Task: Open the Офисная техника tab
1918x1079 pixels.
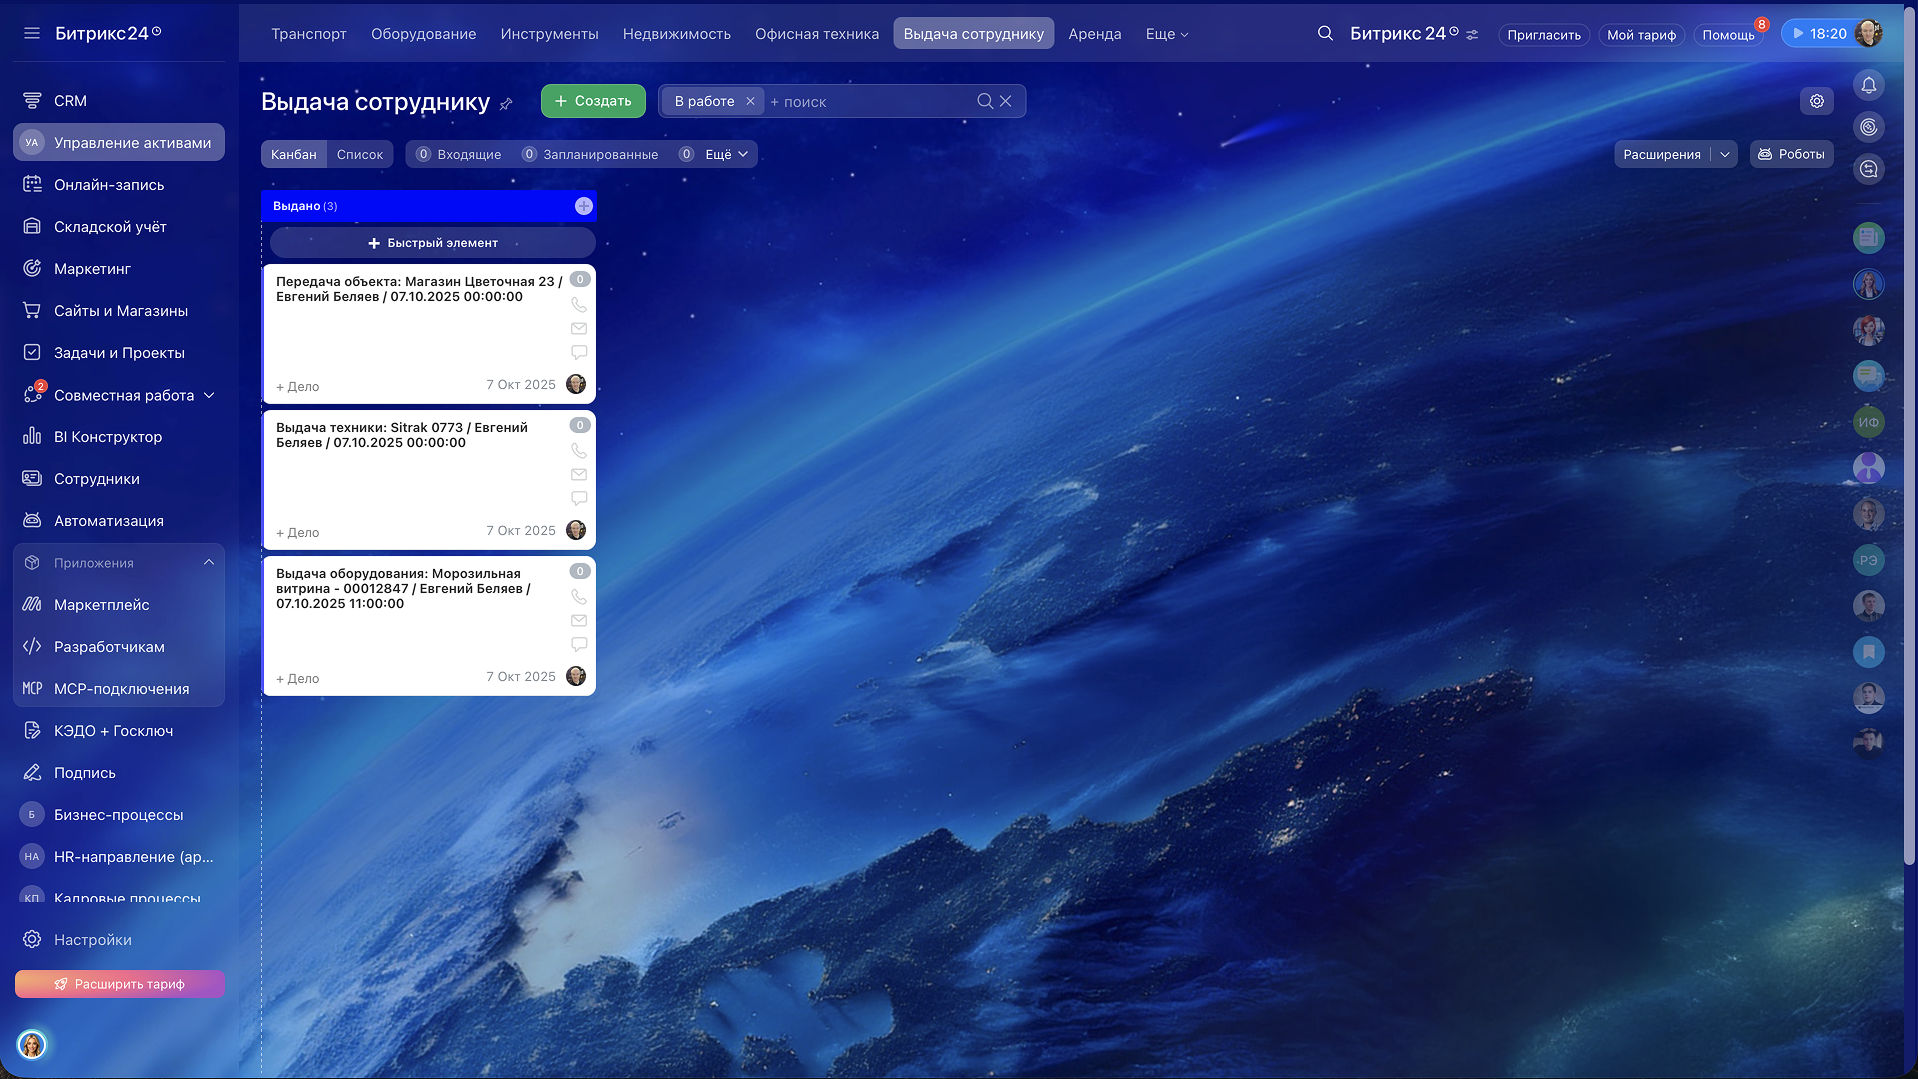Action: coord(817,34)
